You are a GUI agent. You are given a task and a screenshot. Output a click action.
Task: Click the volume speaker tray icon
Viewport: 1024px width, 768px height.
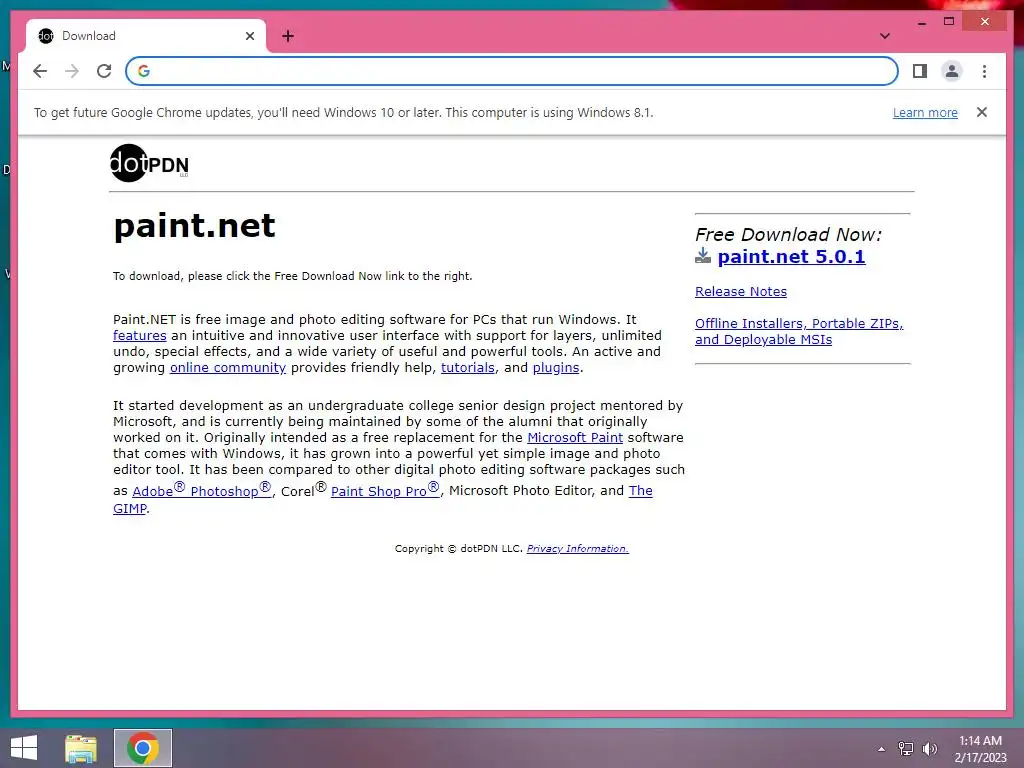(930, 748)
